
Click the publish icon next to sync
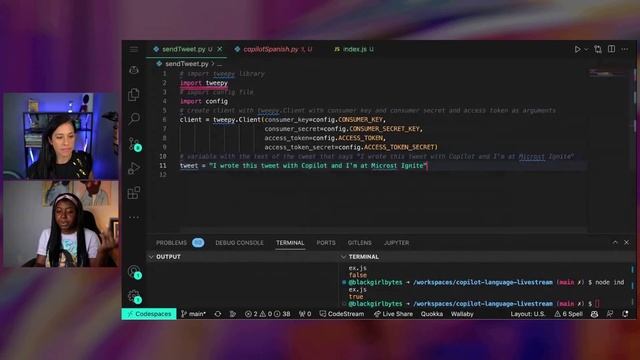pyautogui.click(x=233, y=314)
